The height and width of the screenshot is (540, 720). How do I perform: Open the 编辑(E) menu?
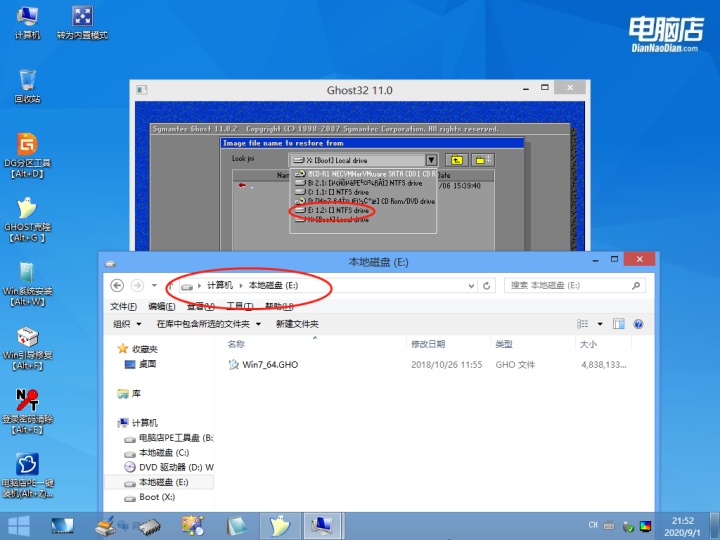[x=162, y=306]
